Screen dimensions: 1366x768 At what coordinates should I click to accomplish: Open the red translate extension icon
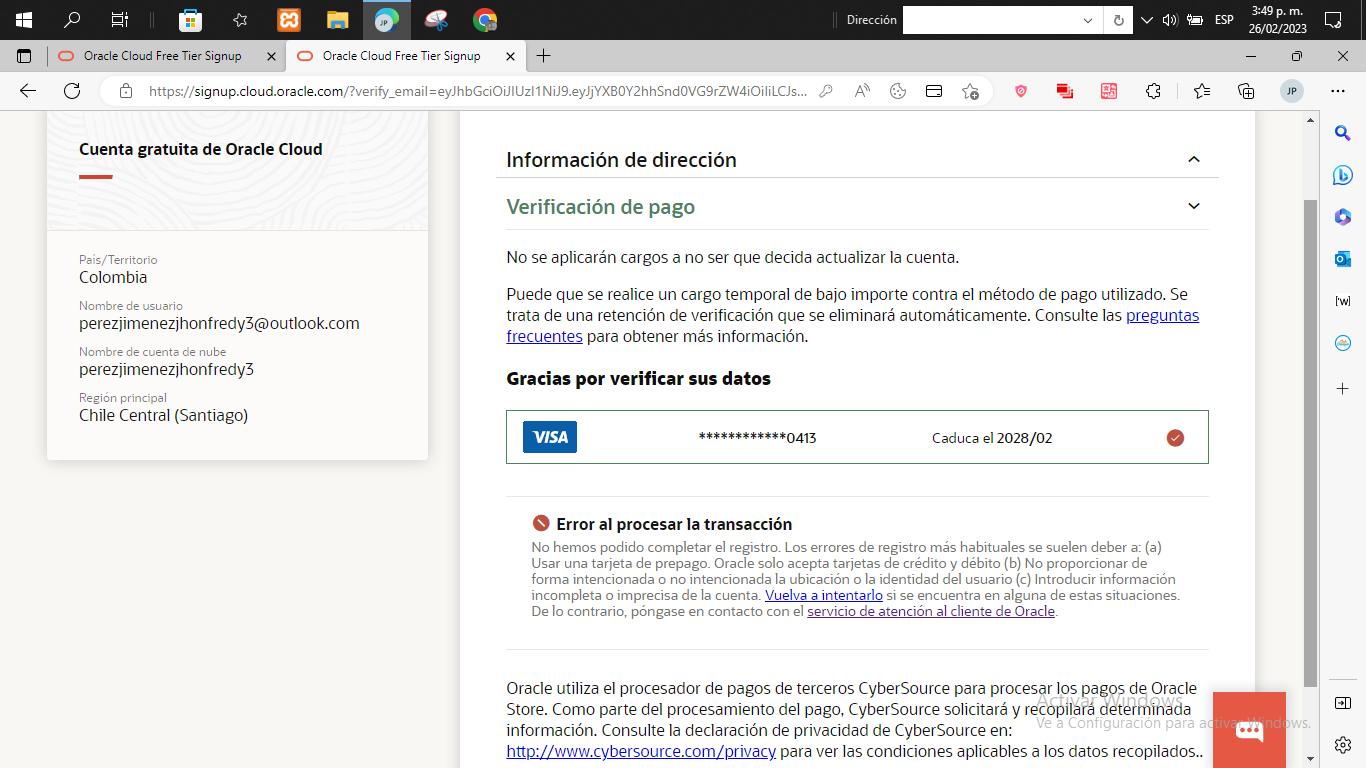(1109, 91)
